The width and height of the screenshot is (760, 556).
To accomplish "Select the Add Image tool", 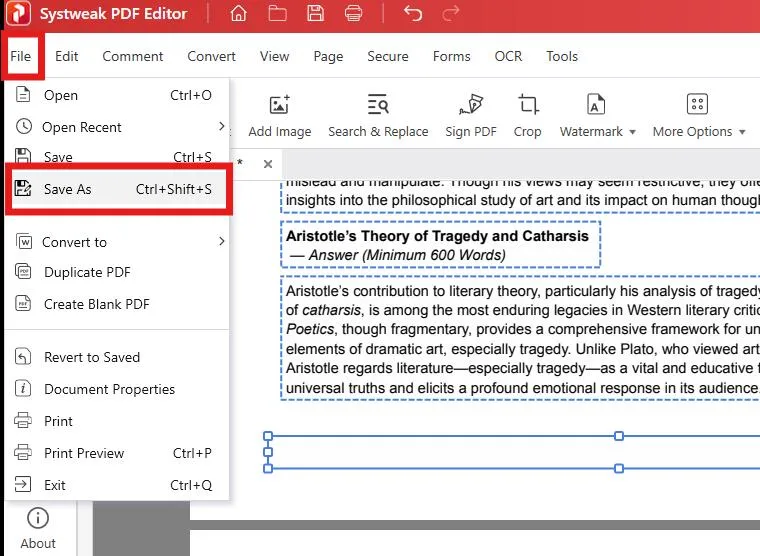I will click(279, 116).
